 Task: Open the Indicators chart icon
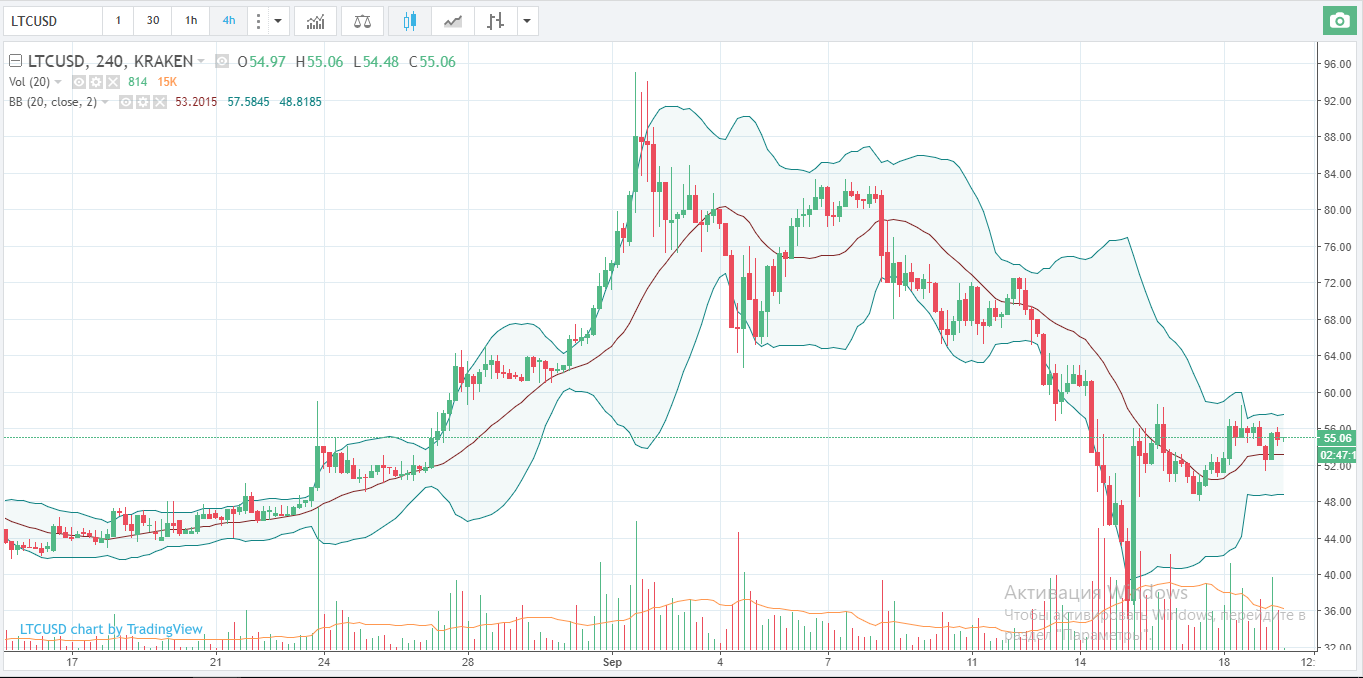(x=315, y=21)
